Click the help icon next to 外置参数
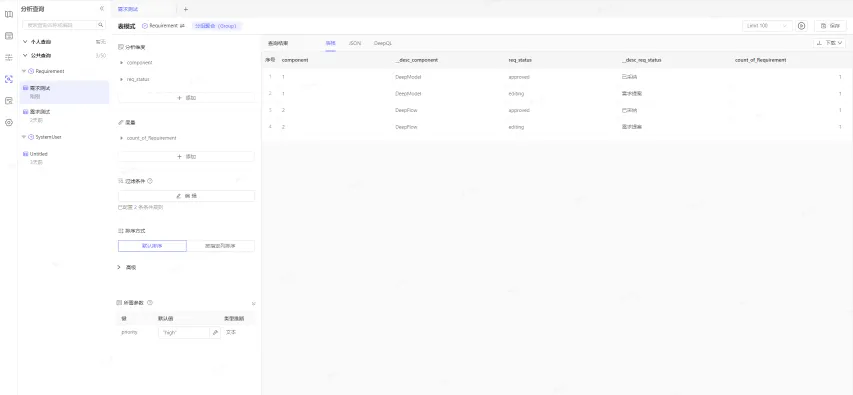This screenshot has width=853, height=395. [x=150, y=303]
